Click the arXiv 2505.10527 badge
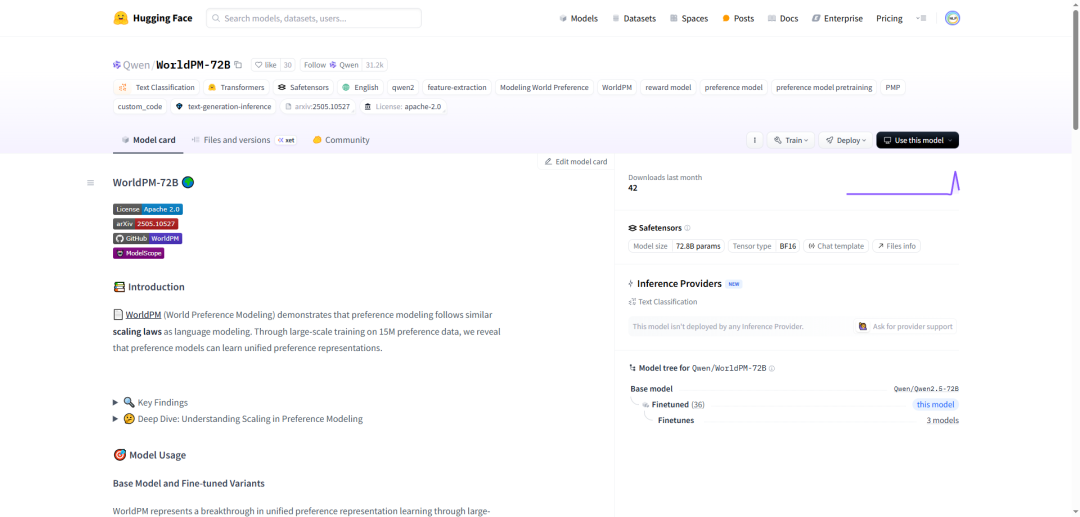Viewport: 1080px width, 517px height. pos(145,224)
